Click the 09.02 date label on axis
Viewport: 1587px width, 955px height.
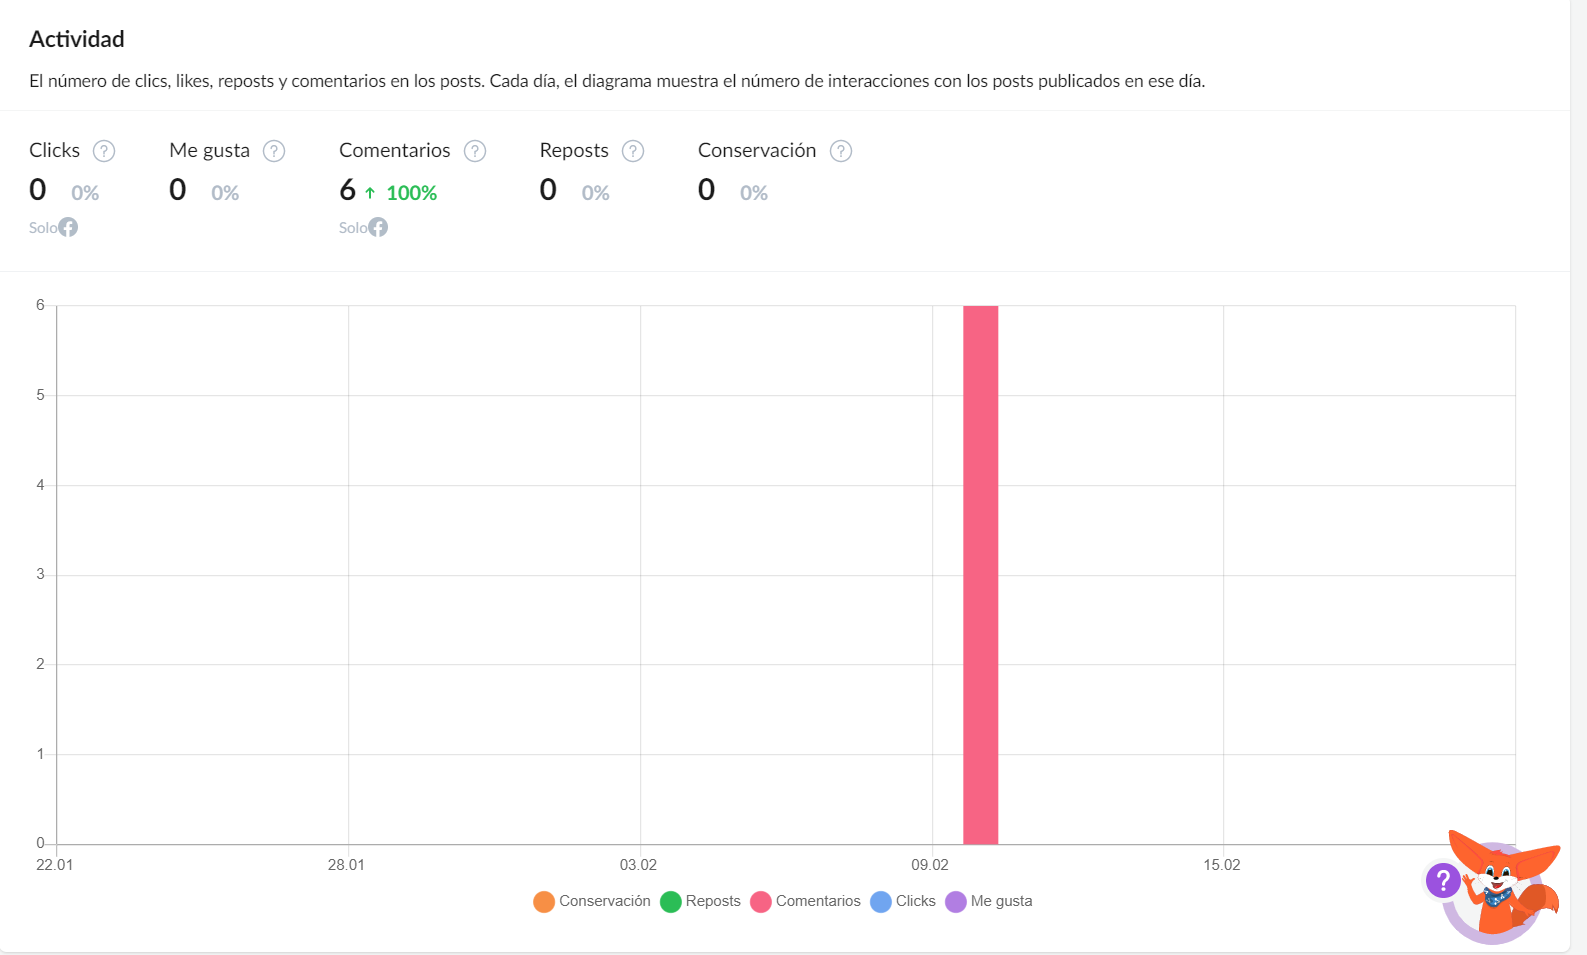click(x=930, y=865)
